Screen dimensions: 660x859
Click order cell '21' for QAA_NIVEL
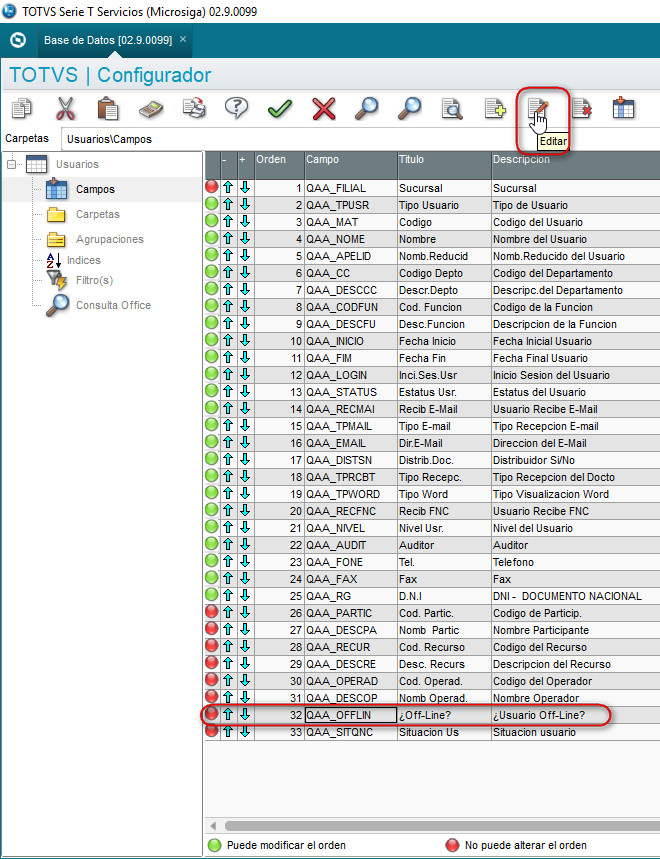pos(279,528)
